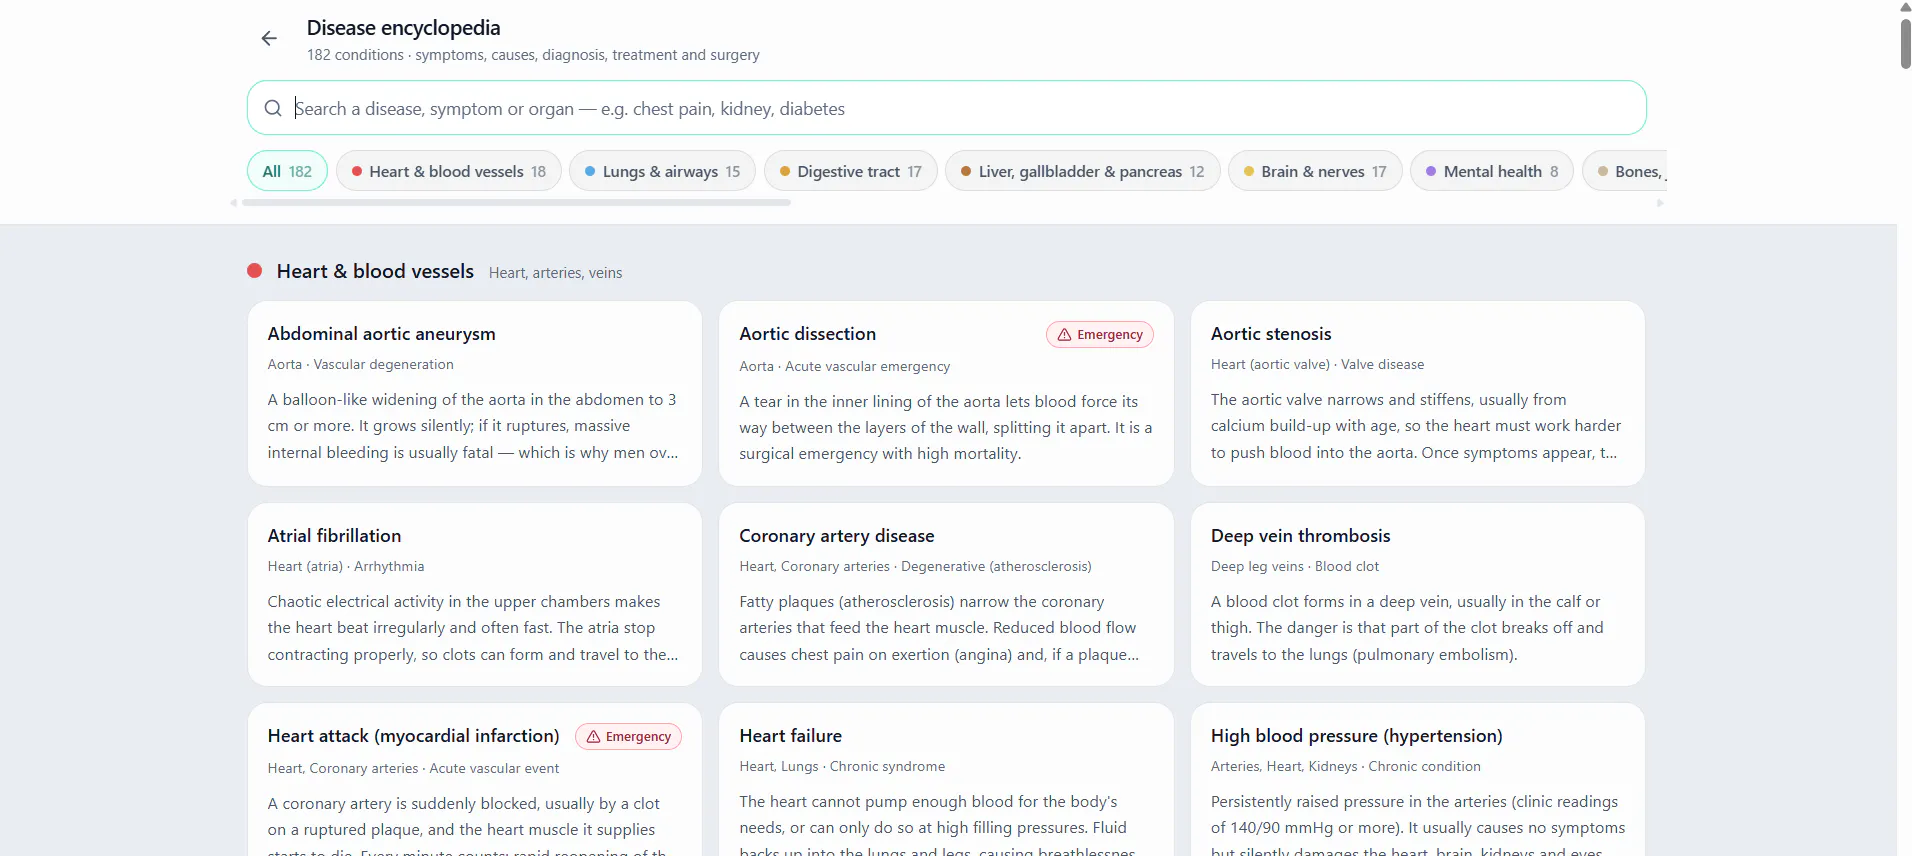Screen dimensions: 1912x856
Task: Click 'Heart, Lungs · Chronic syndrome' subtitle
Action: pos(842,766)
